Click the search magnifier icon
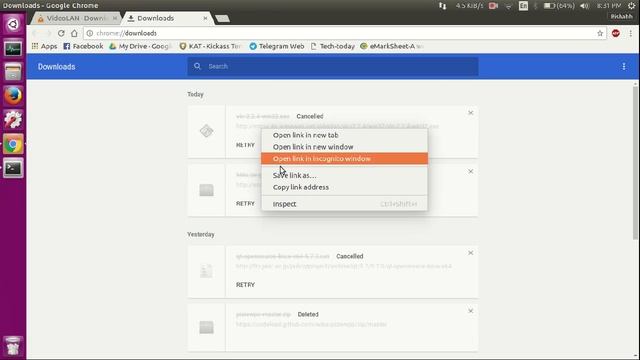The image size is (640, 360). (198, 66)
